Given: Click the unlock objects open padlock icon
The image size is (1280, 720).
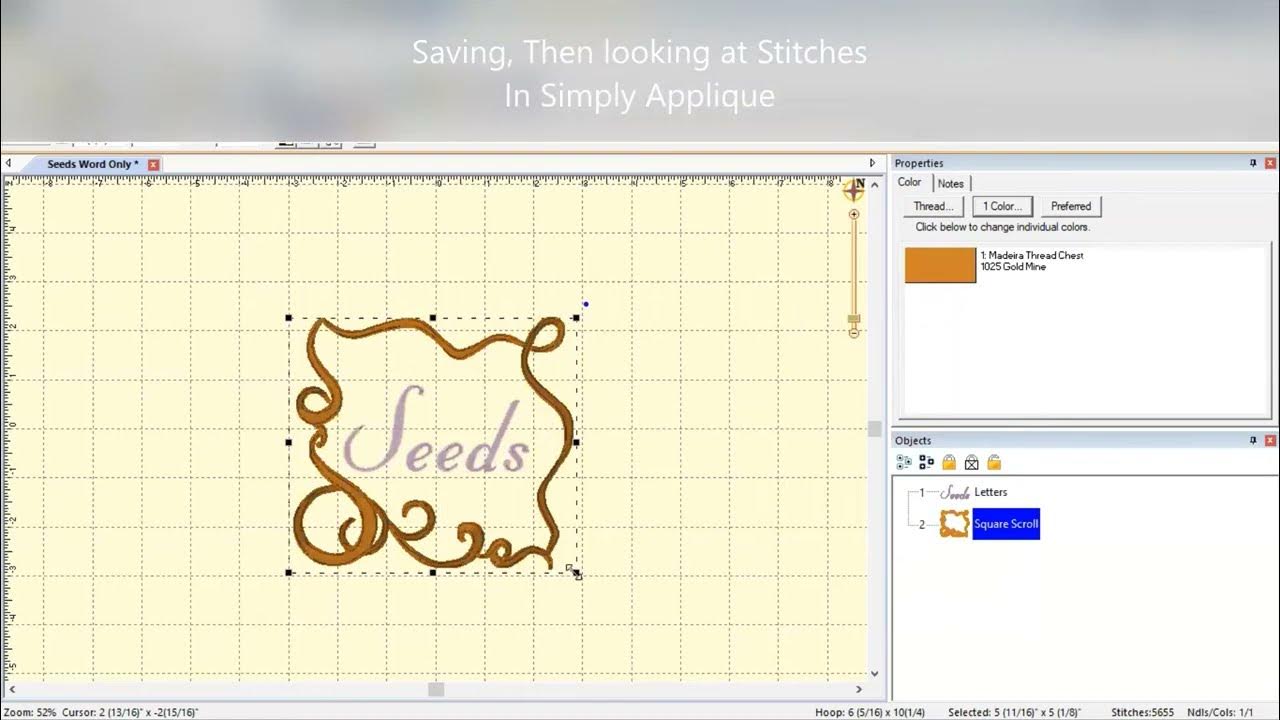Looking at the screenshot, I should click(994, 462).
